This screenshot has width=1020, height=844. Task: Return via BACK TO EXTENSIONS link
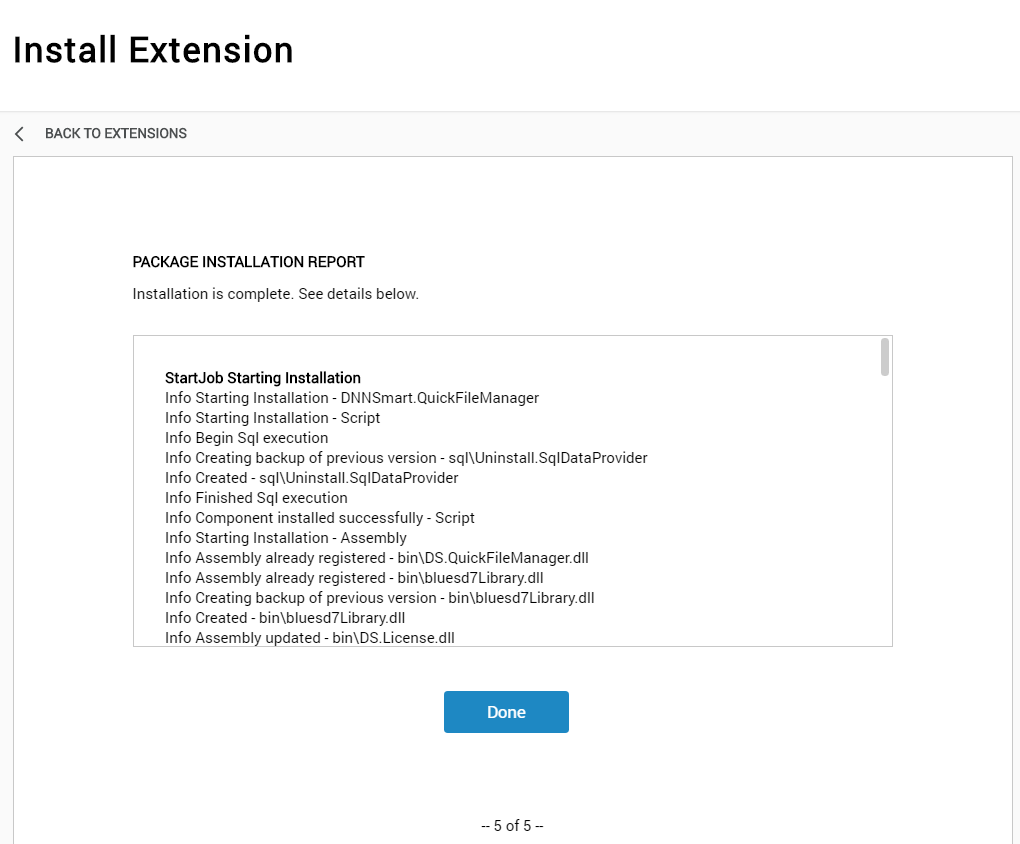tap(116, 133)
